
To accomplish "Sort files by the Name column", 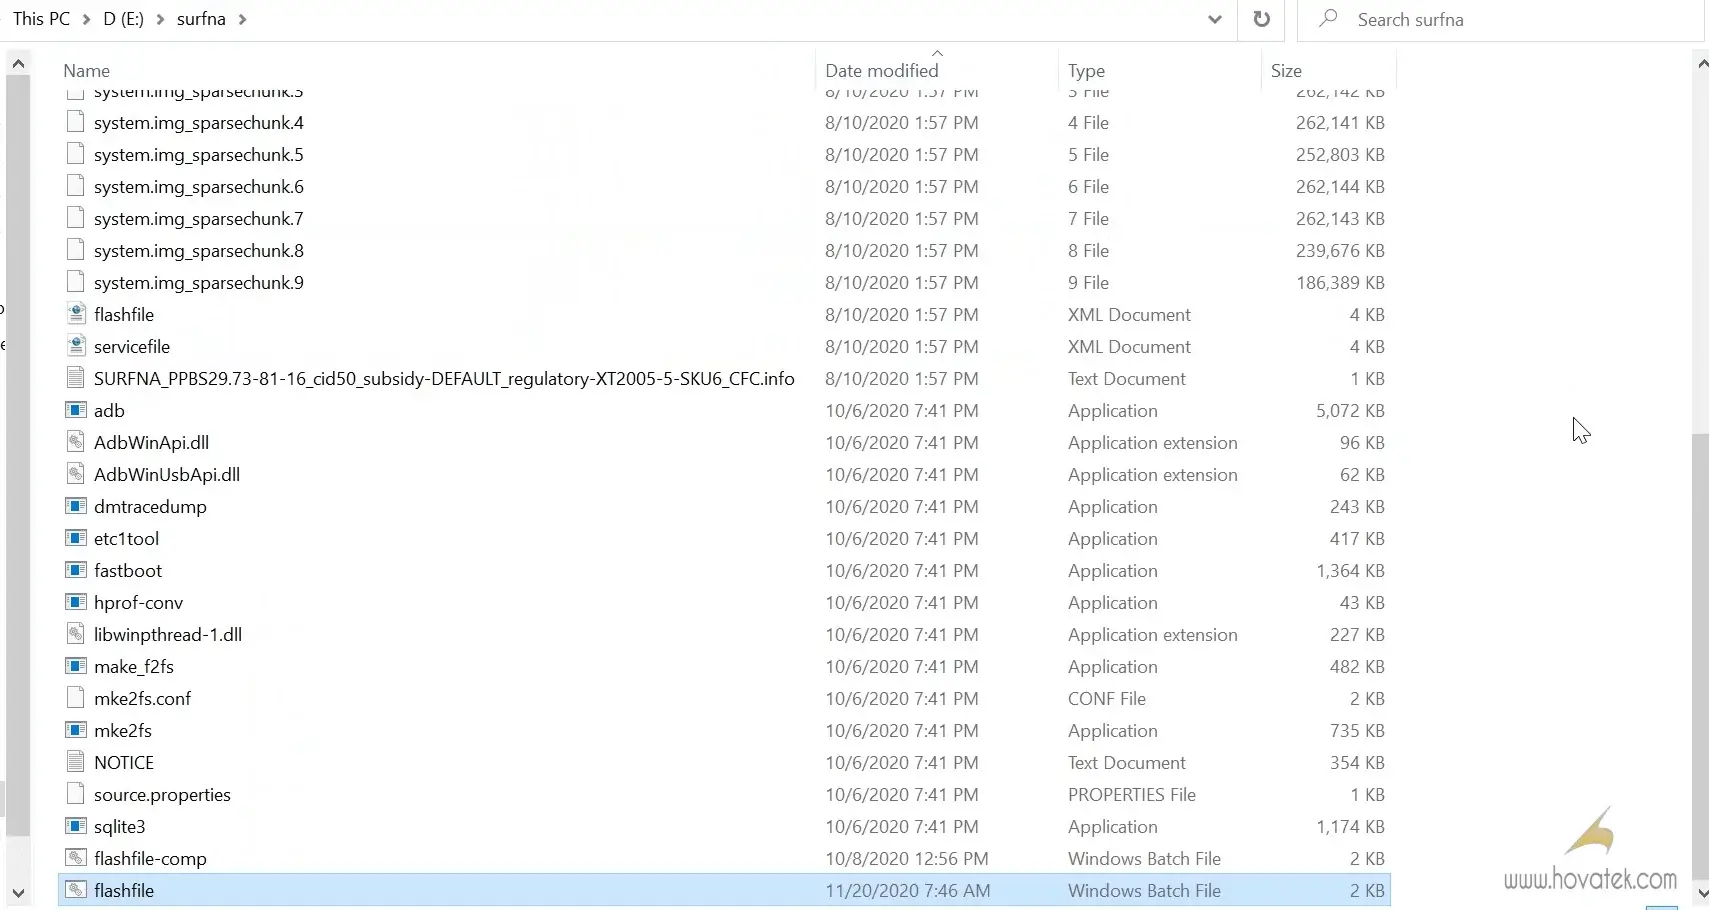I will coord(87,70).
